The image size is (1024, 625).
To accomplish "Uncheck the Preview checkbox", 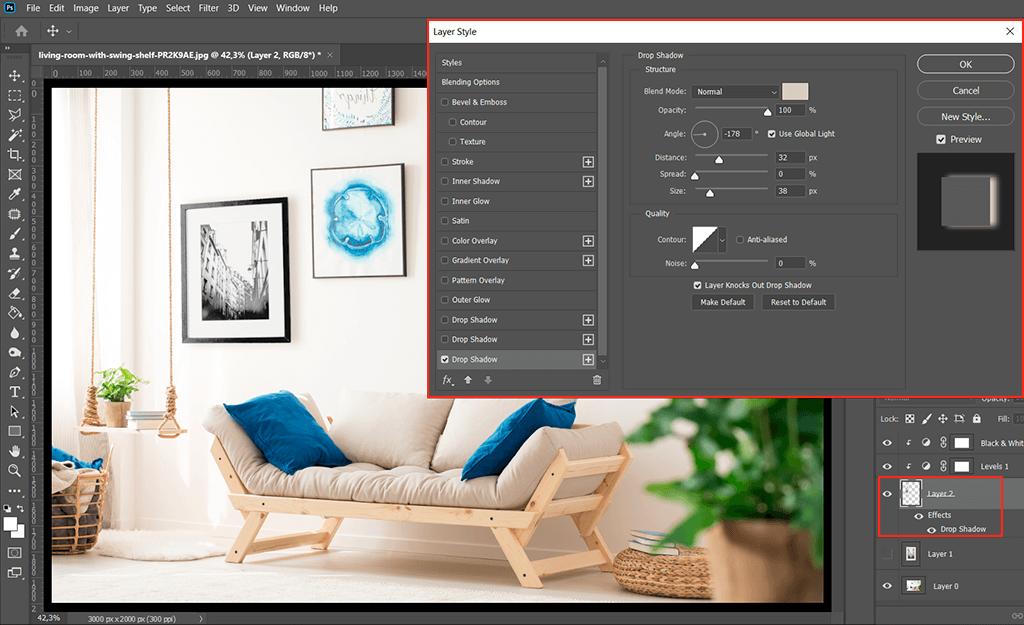I will [x=941, y=140].
